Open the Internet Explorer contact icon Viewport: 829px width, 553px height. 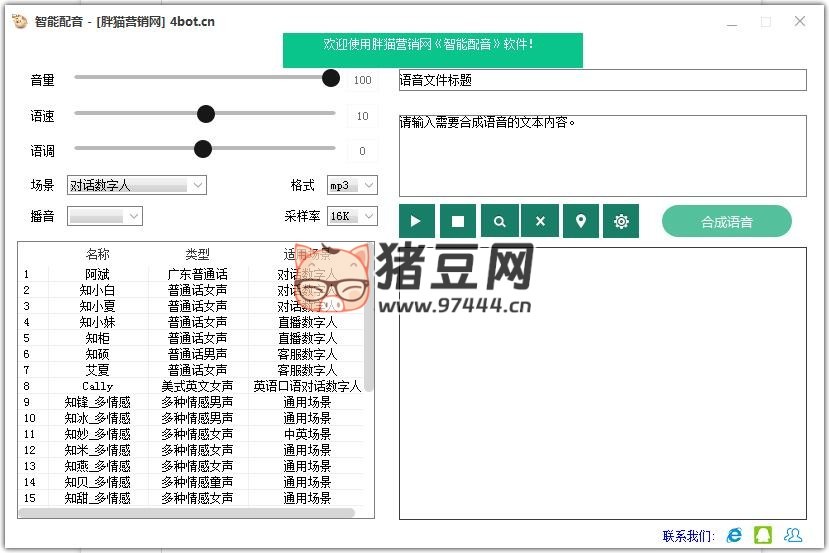(734, 535)
